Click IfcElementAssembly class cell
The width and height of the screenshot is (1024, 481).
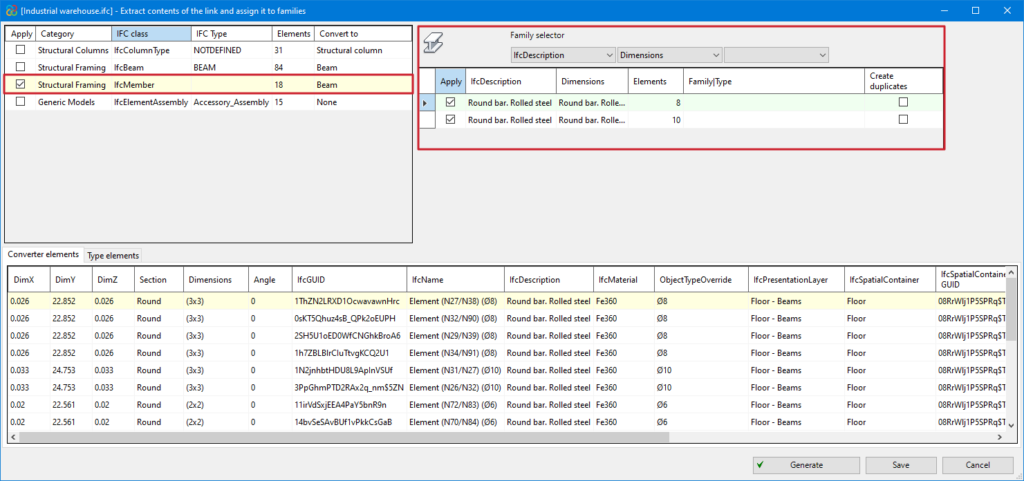tap(151, 102)
